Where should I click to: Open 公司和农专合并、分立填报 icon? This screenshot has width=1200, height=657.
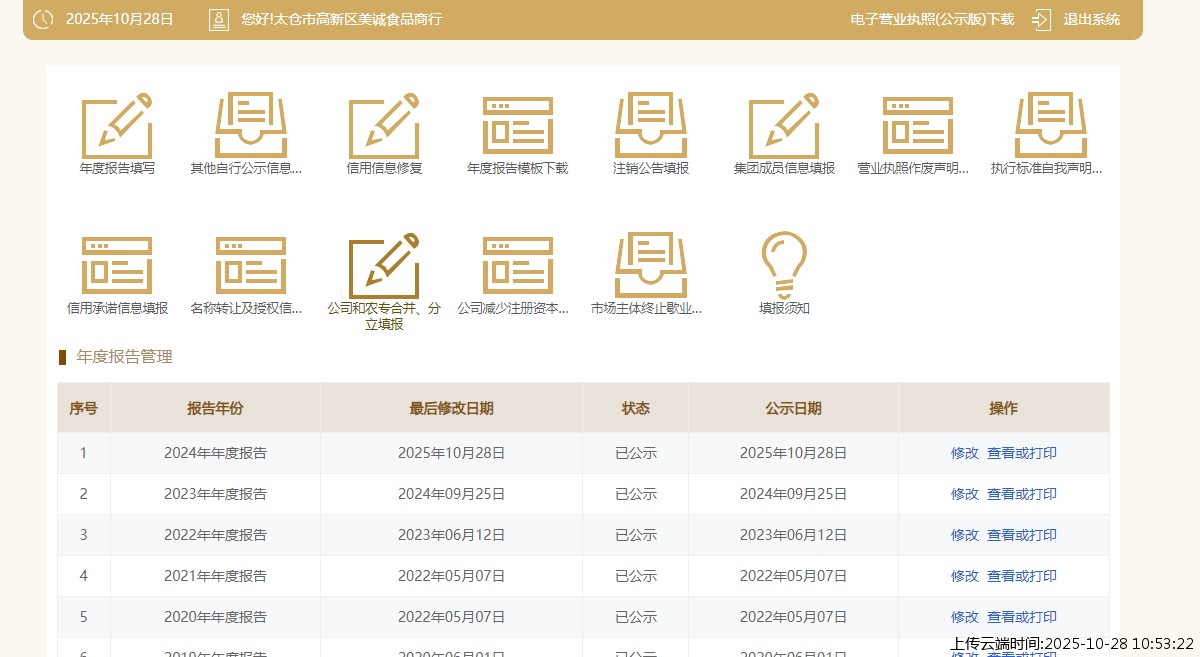tap(384, 266)
